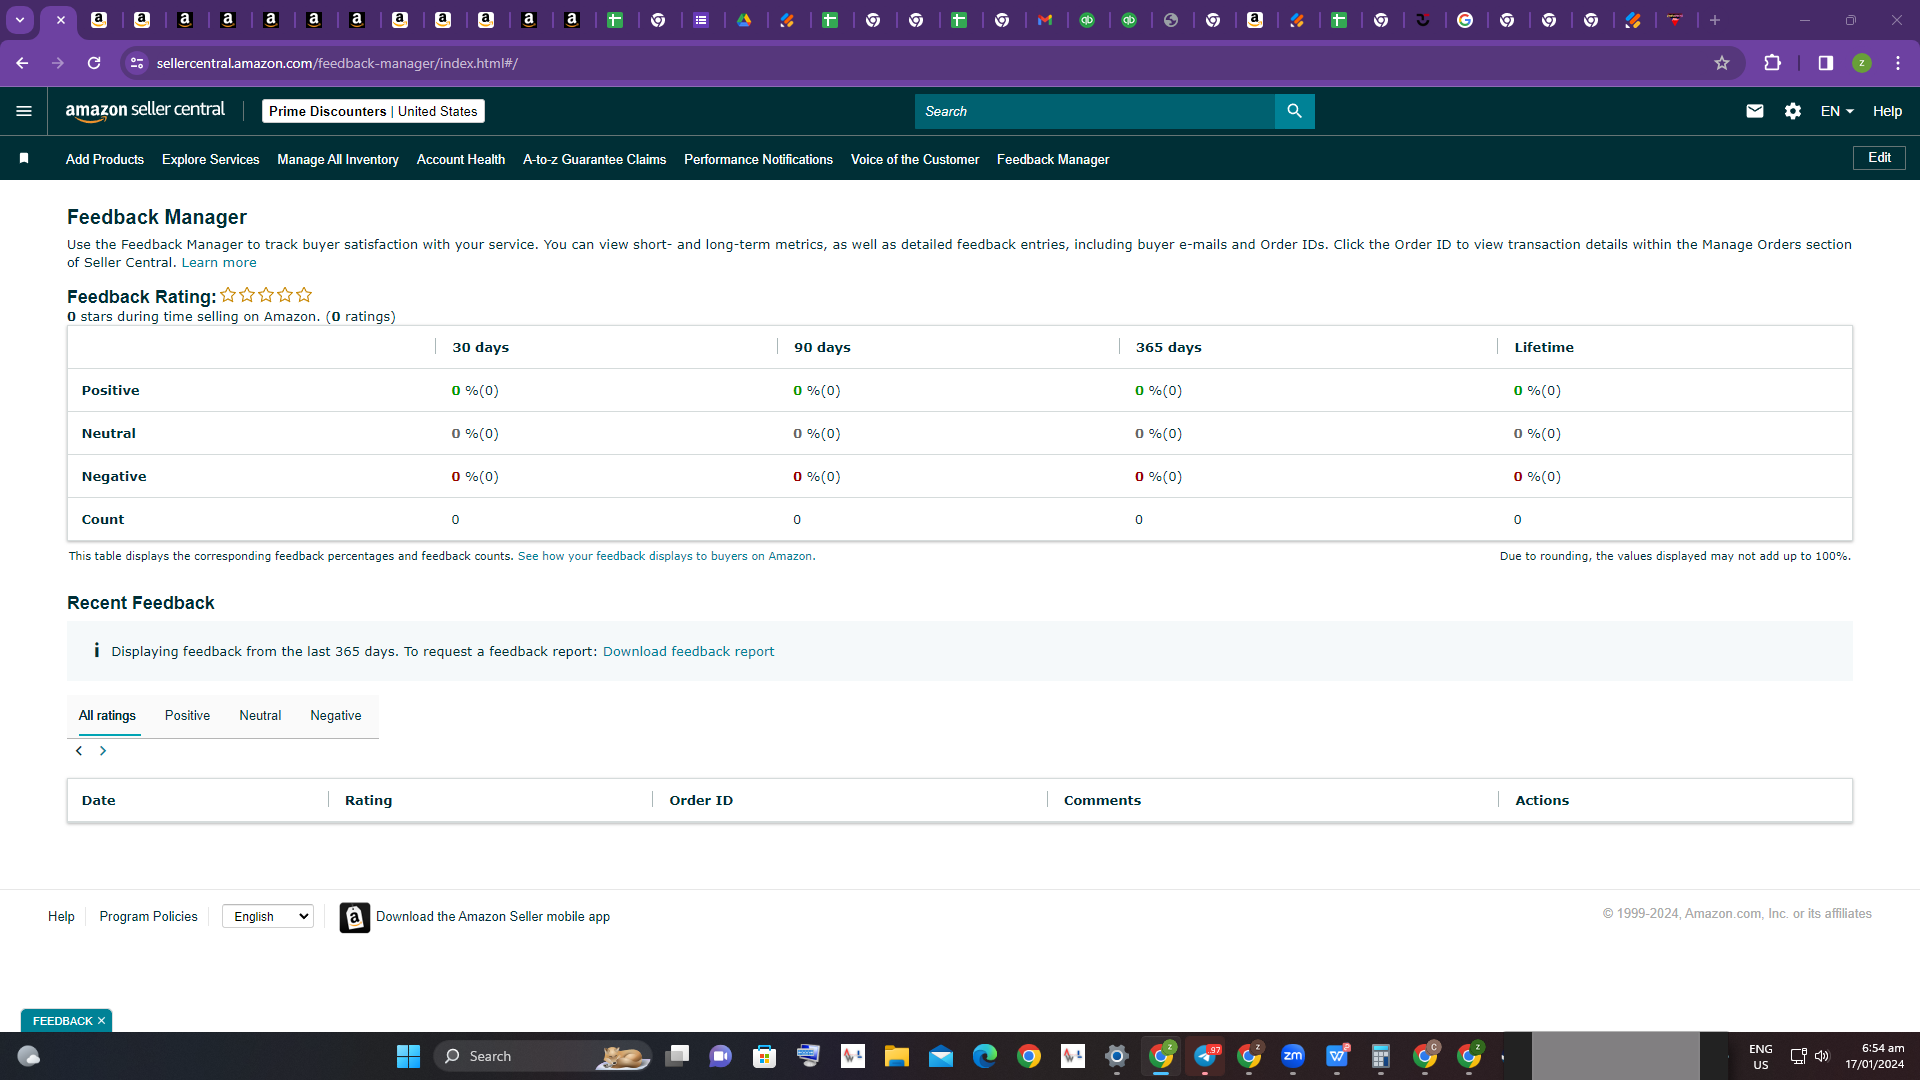Image resolution: width=1920 pixels, height=1080 pixels.
Task: Open Add Products menu item
Action: [105, 159]
